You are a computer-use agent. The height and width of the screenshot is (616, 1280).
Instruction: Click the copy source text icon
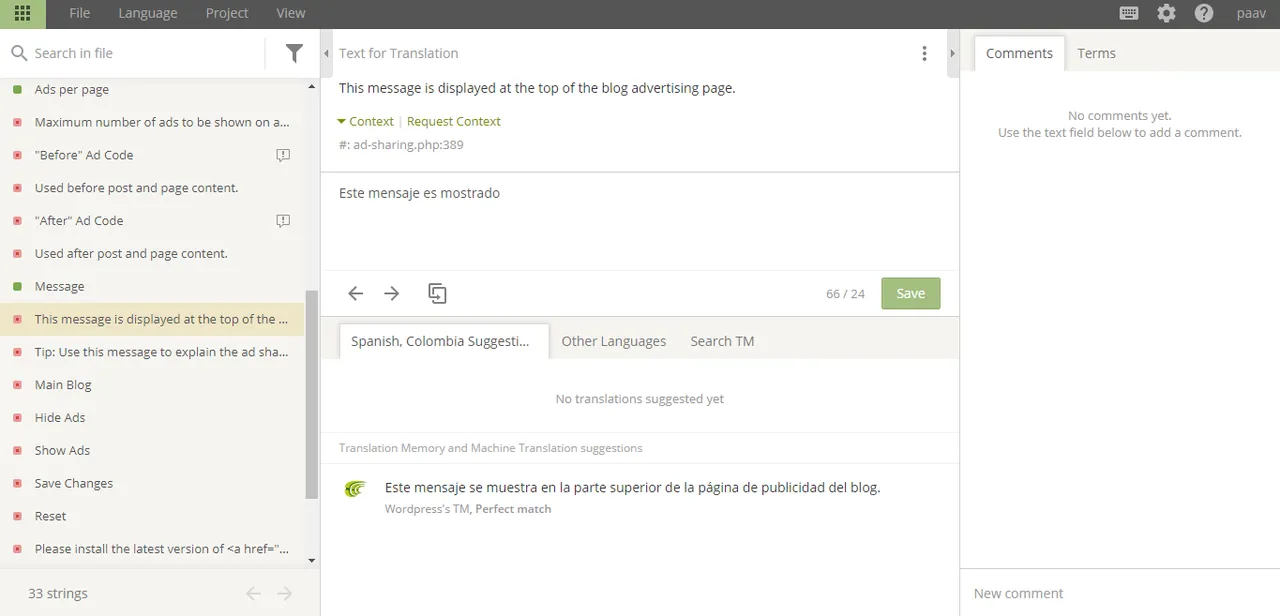pos(437,293)
